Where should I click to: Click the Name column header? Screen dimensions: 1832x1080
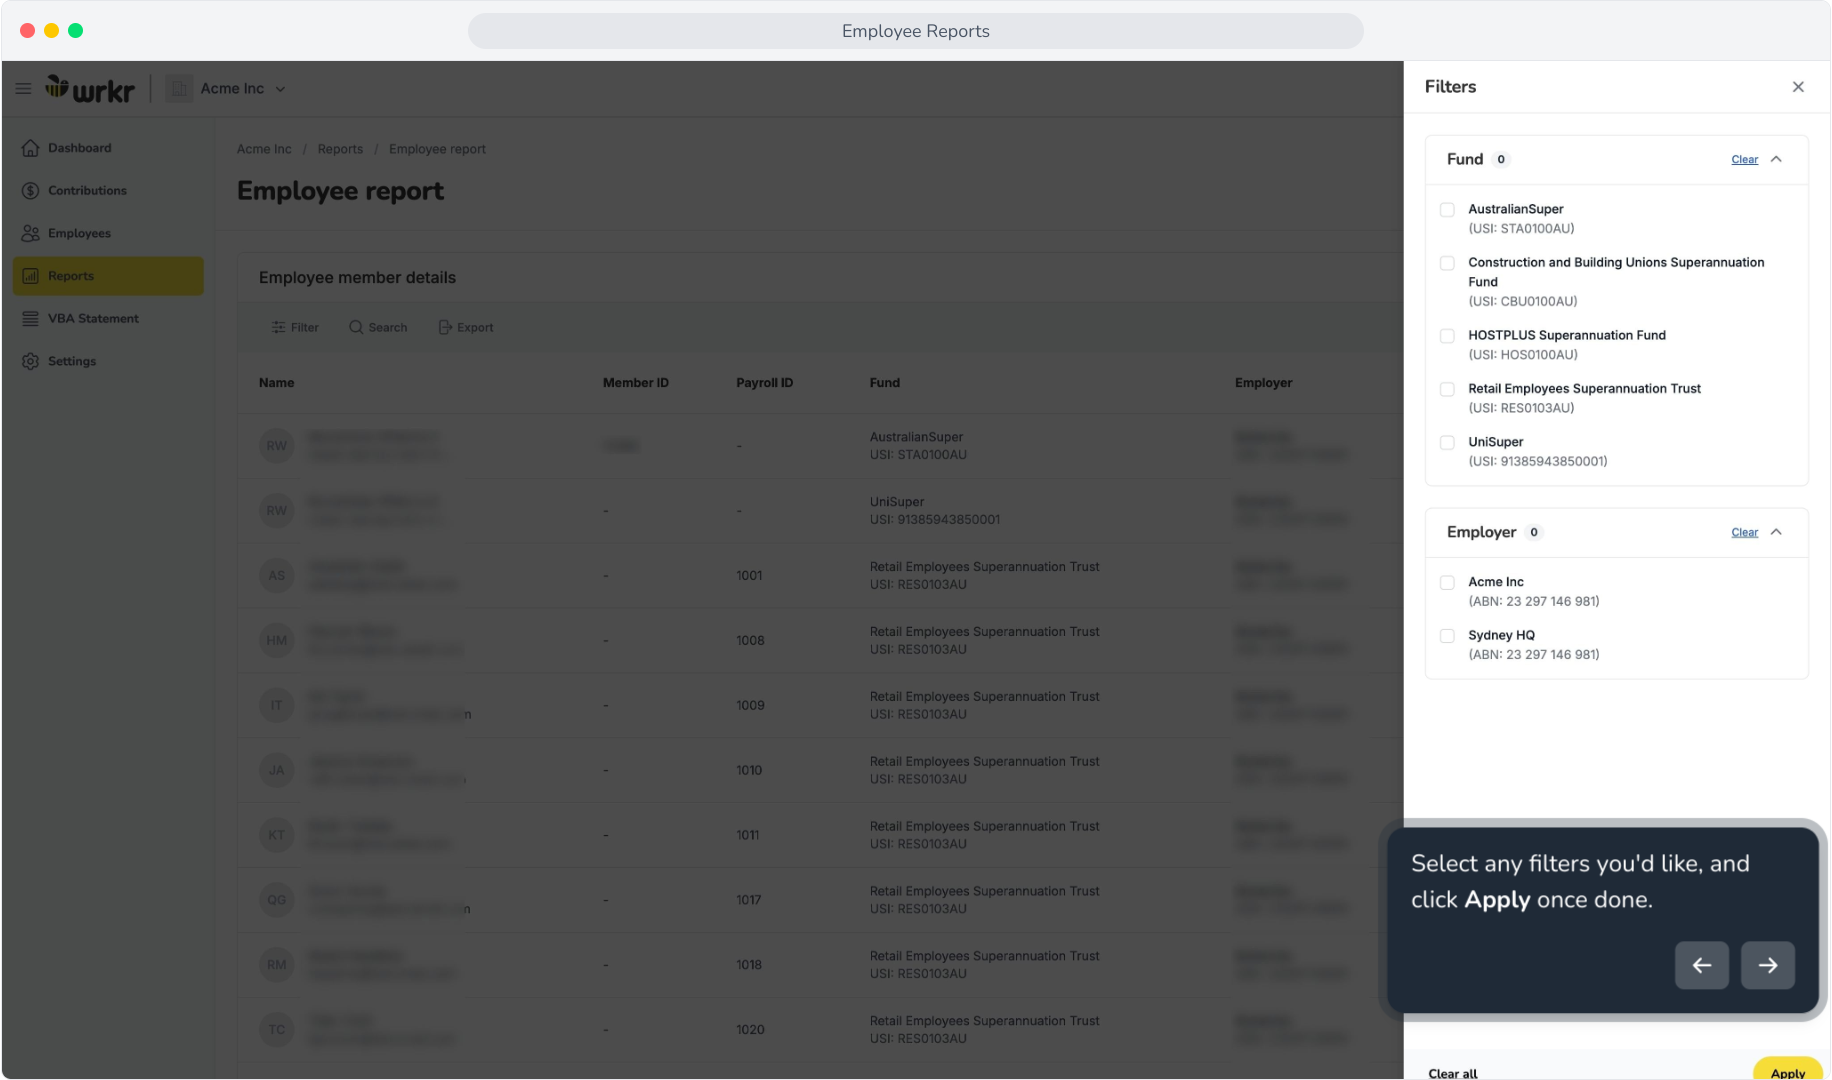click(277, 383)
